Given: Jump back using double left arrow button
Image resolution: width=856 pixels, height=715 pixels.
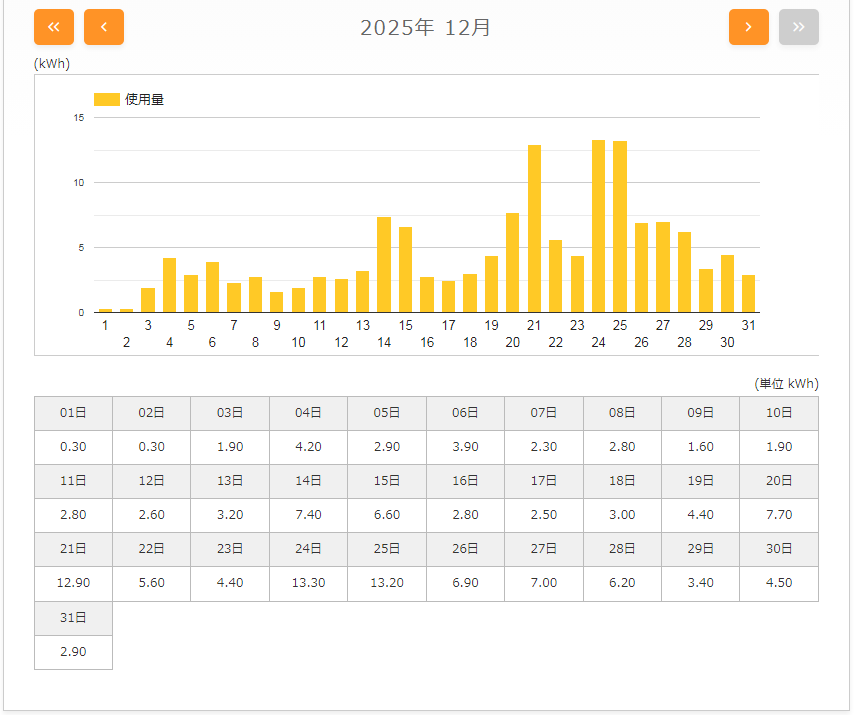Looking at the screenshot, I should [54, 27].
